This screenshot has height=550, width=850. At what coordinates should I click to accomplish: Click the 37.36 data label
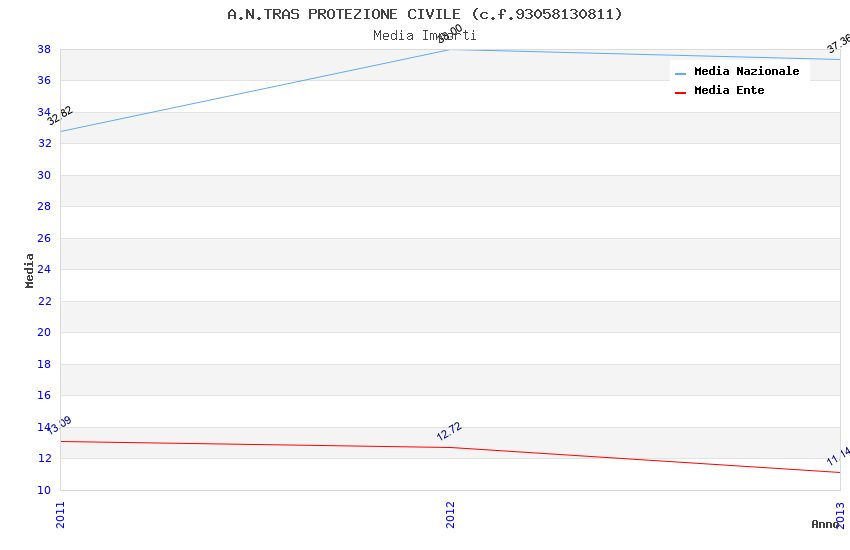839,44
